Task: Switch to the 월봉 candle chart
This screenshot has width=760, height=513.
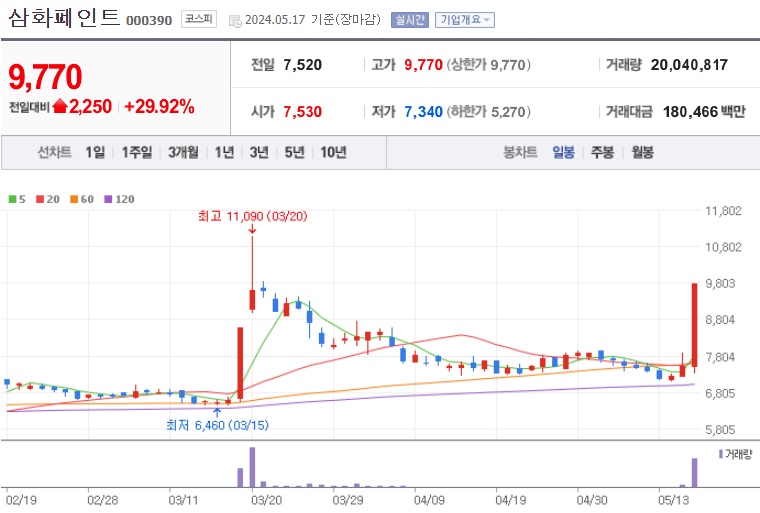Action: tap(642, 152)
